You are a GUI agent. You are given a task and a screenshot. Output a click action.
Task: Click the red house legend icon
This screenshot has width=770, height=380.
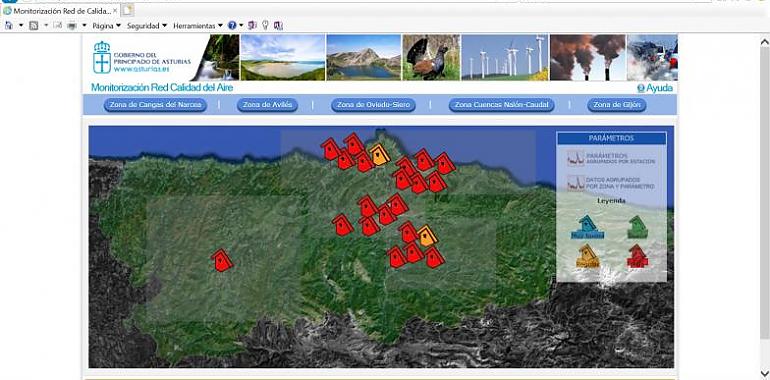point(637,256)
